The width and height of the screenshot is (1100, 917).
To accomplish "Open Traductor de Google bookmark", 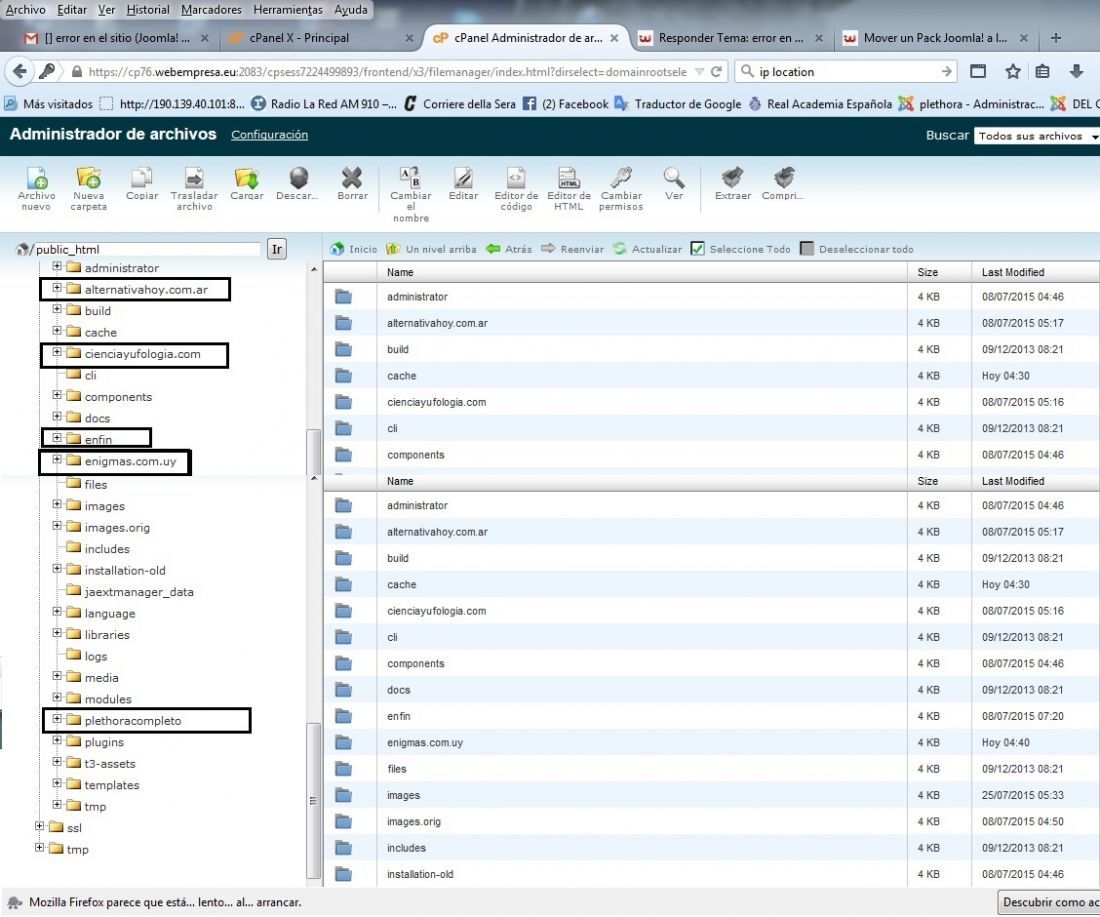I will [x=678, y=104].
